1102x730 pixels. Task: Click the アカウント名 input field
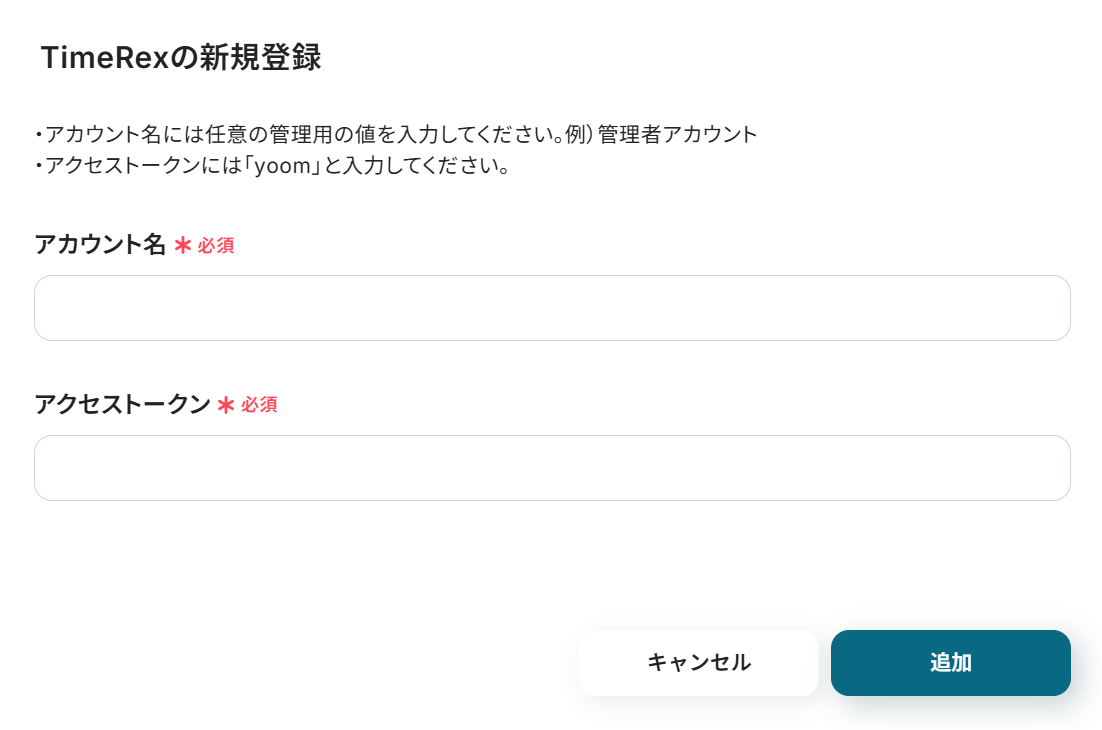coord(552,308)
